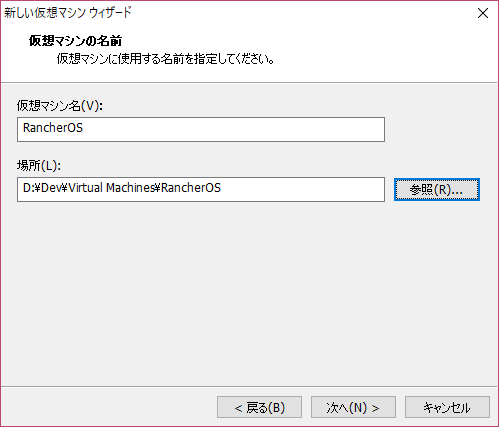Open the 参照(R)... browse dialog
This screenshot has height=427, width=499.
point(437,189)
